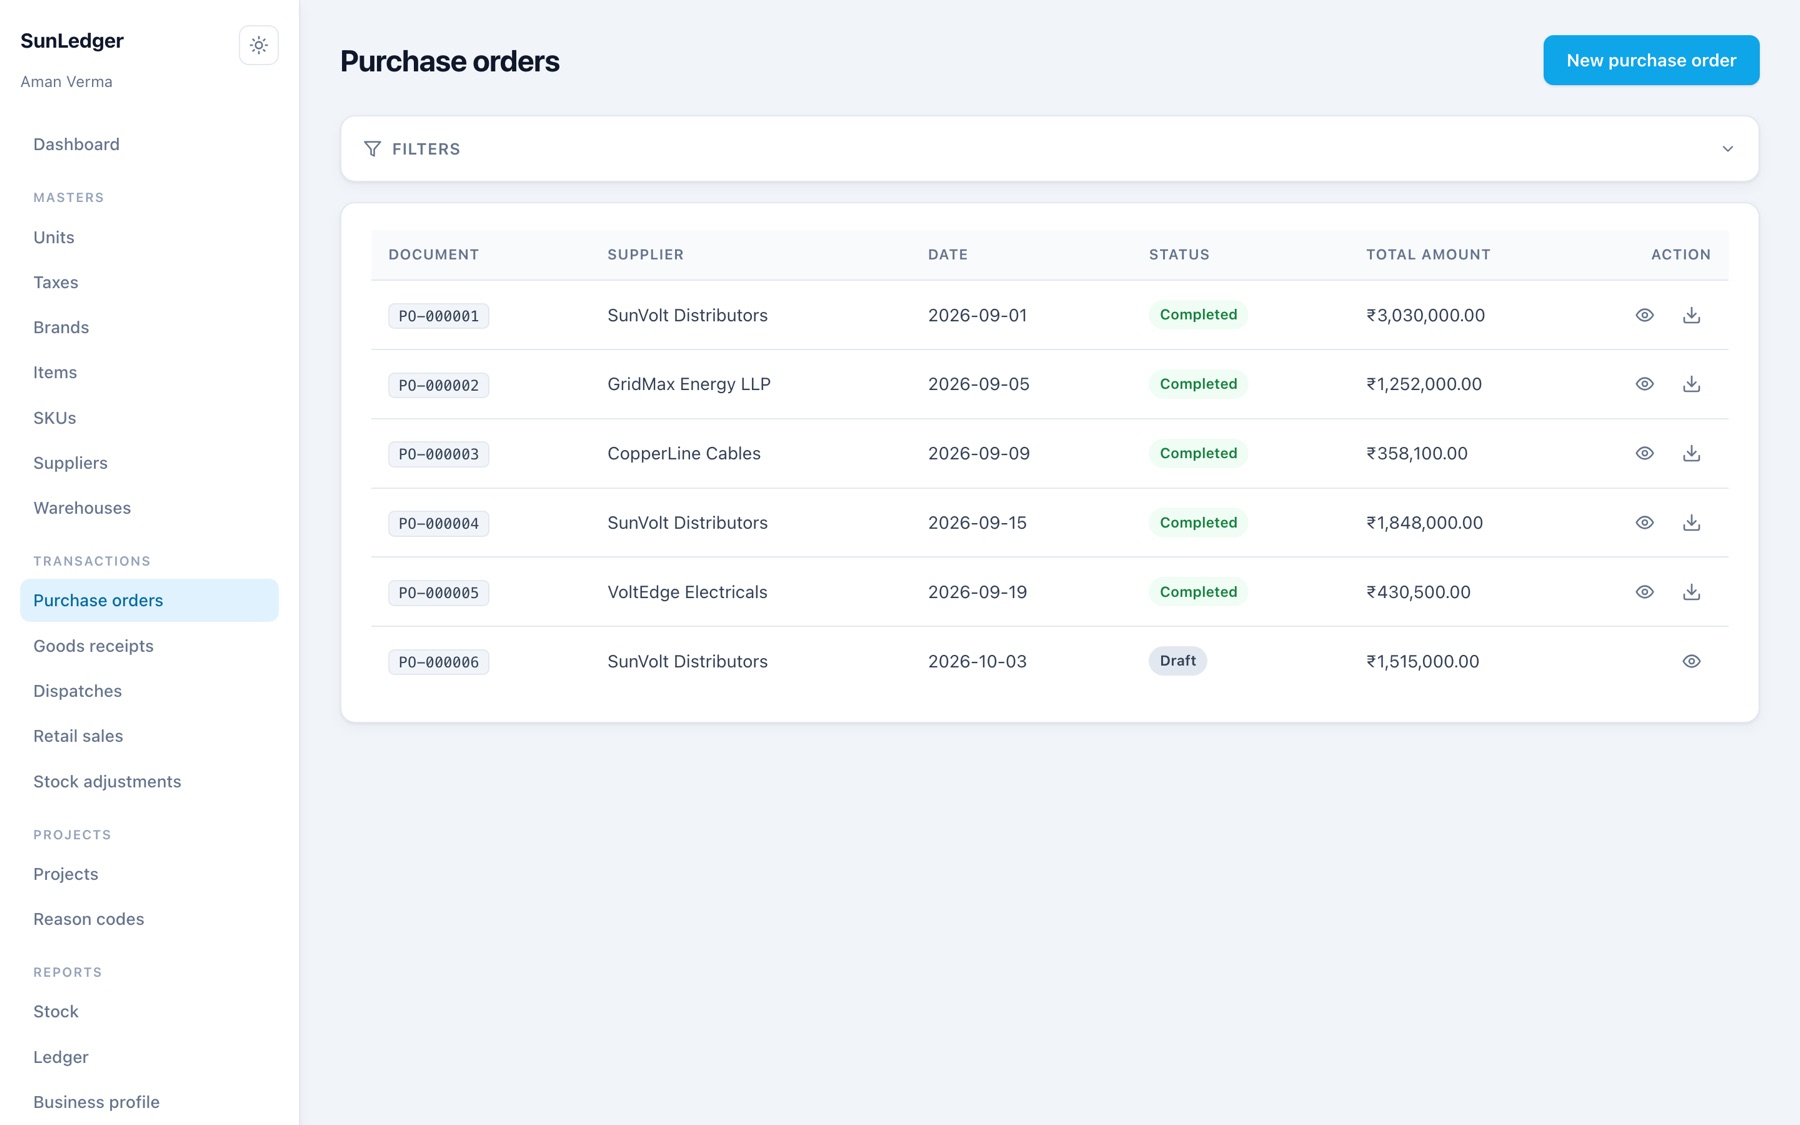The width and height of the screenshot is (1800, 1125).
Task: Open Dashboard in the sidebar
Action: (x=149, y=144)
